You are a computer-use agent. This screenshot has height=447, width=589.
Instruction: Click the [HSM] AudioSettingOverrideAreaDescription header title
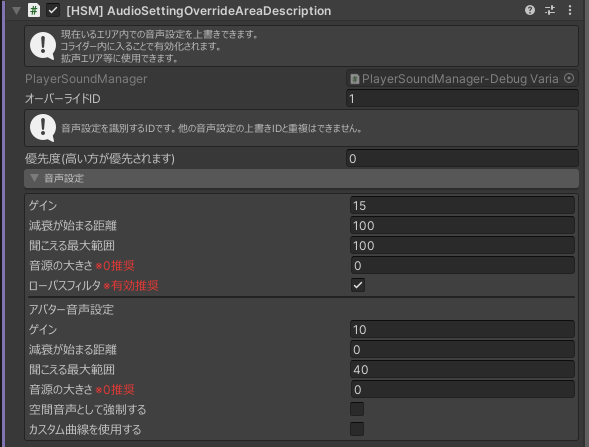[x=199, y=11]
